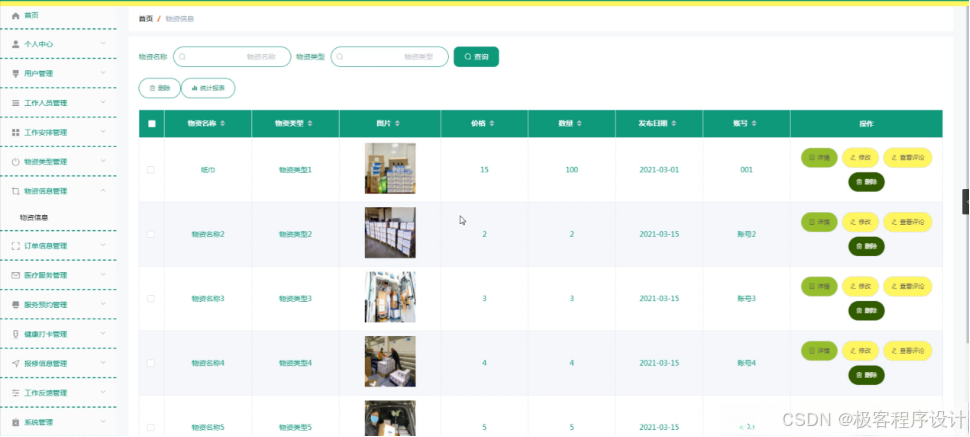Click 详情 button in the 纸巾 row

tap(819, 158)
